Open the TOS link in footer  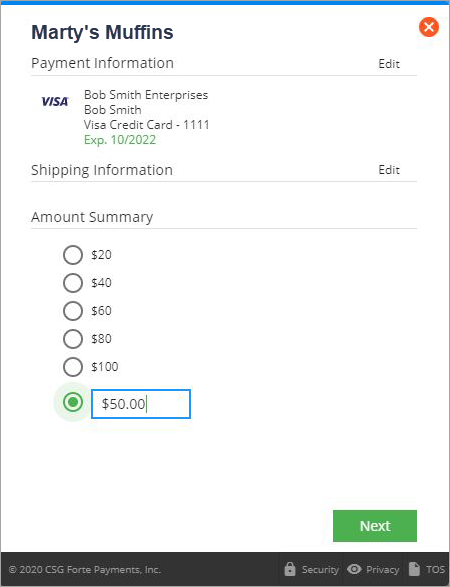(435, 569)
